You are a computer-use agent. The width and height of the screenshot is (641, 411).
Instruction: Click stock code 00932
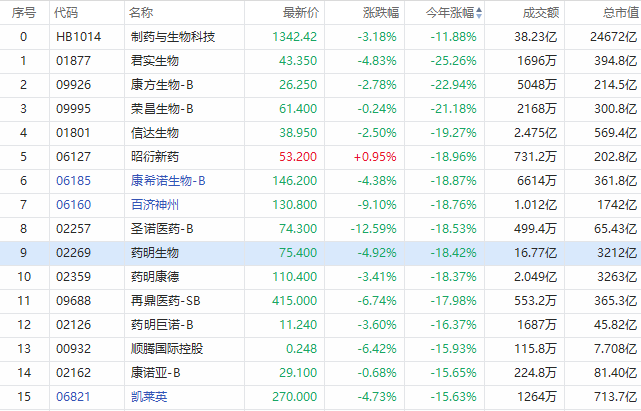[74, 349]
